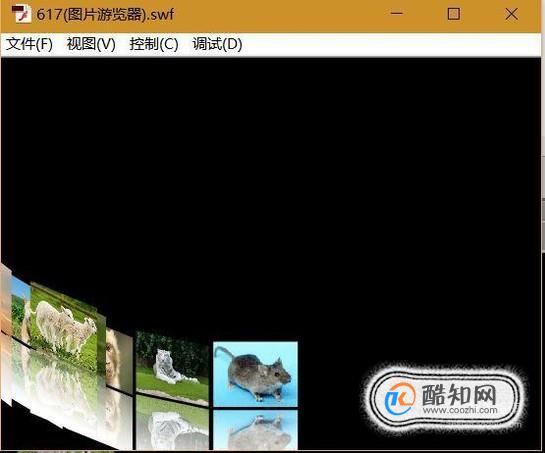Click the mouse photo thumbnail
545x453 pixels.
(x=255, y=374)
